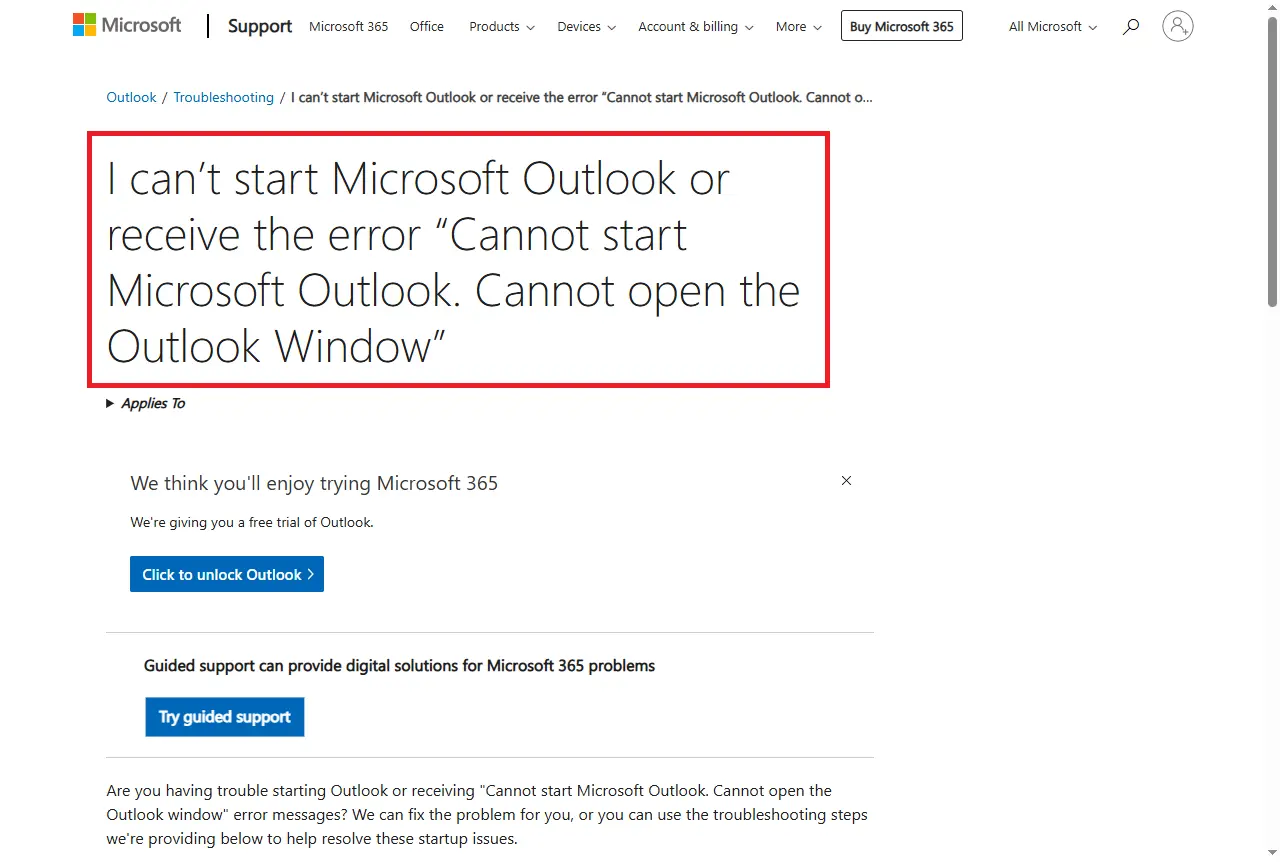1280x862 pixels.
Task: Click the Microsoft logo
Action: coord(127,26)
